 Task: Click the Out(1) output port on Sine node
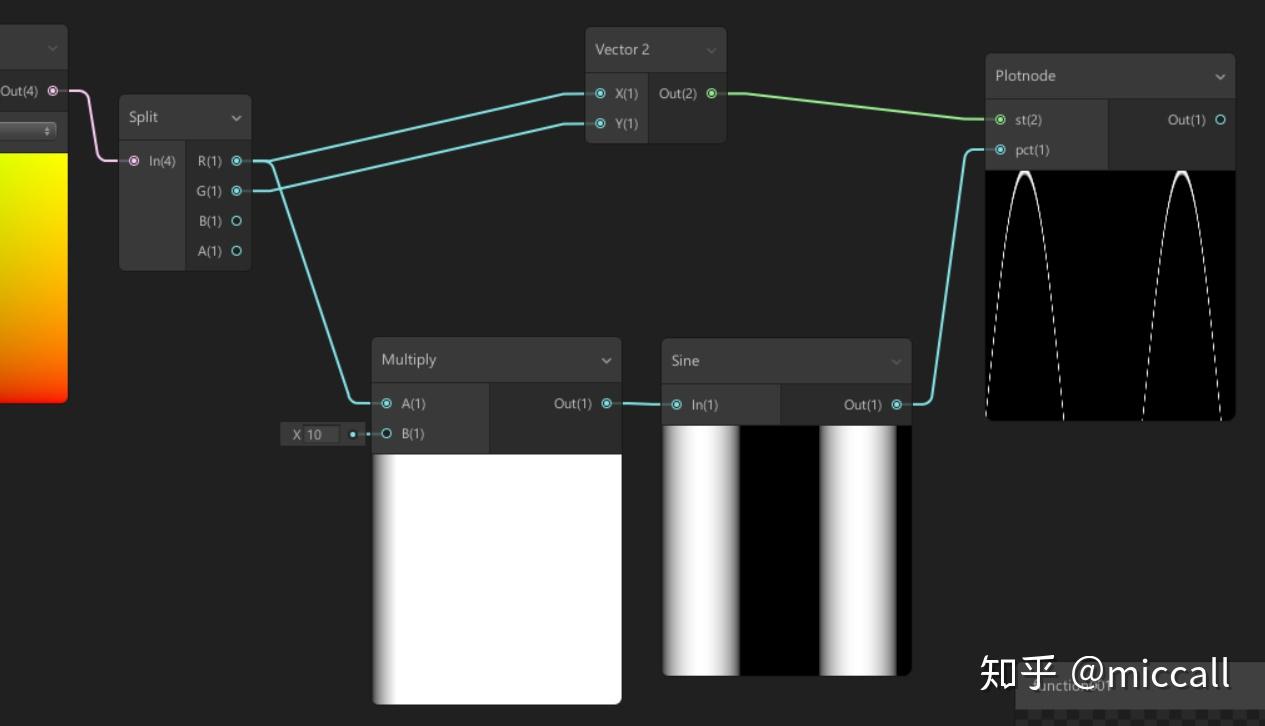click(896, 404)
